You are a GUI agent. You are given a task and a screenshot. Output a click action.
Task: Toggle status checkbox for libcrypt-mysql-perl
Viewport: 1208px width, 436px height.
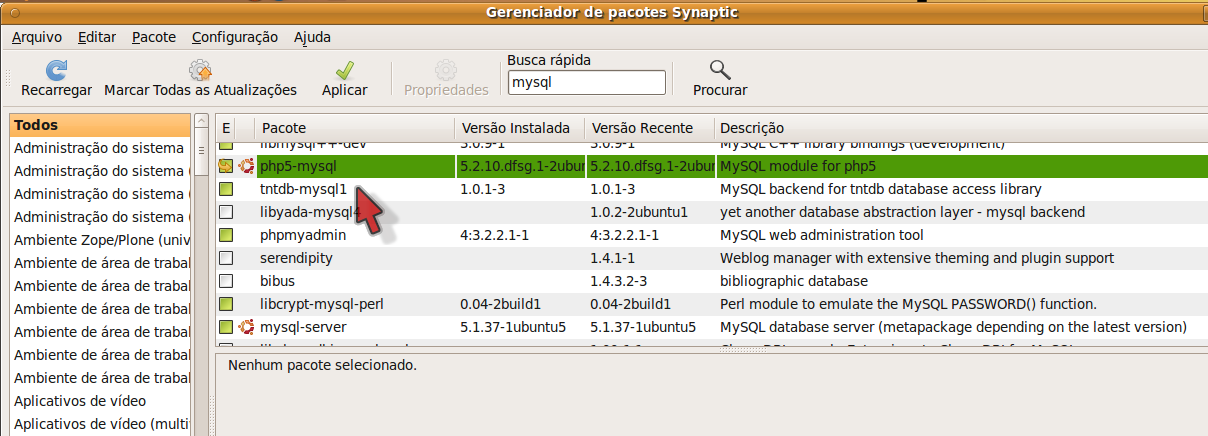[226, 304]
